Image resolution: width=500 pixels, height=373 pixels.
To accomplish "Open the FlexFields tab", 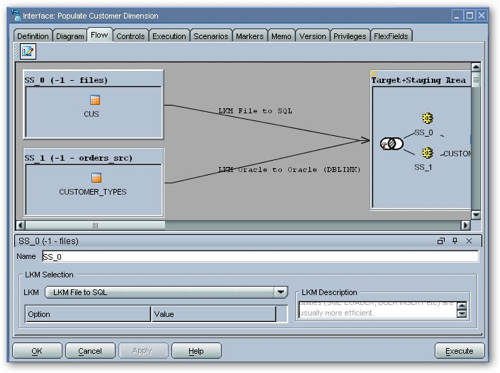I will pyautogui.click(x=391, y=36).
